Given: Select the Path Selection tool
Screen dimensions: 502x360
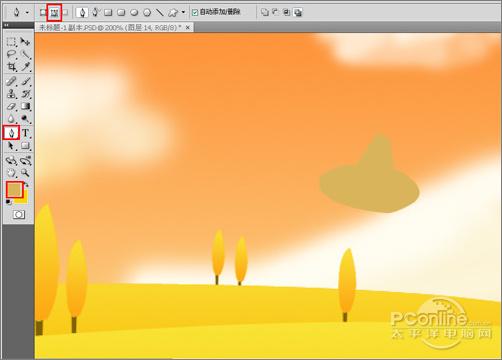Looking at the screenshot, I should (x=11, y=146).
